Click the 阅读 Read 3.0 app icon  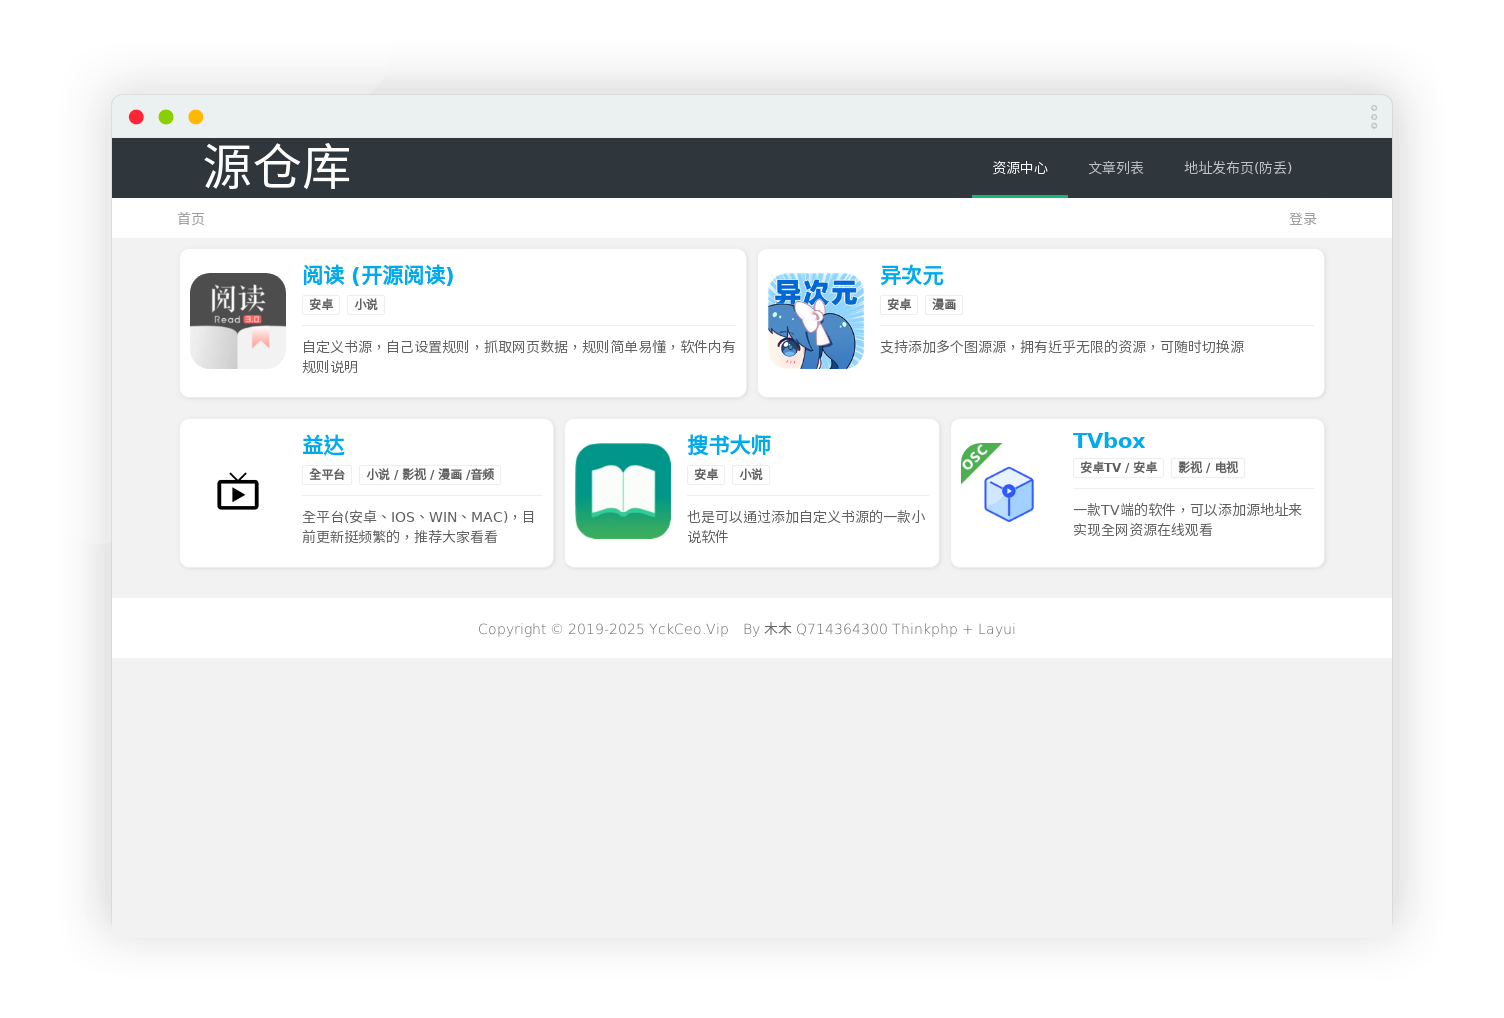click(238, 321)
